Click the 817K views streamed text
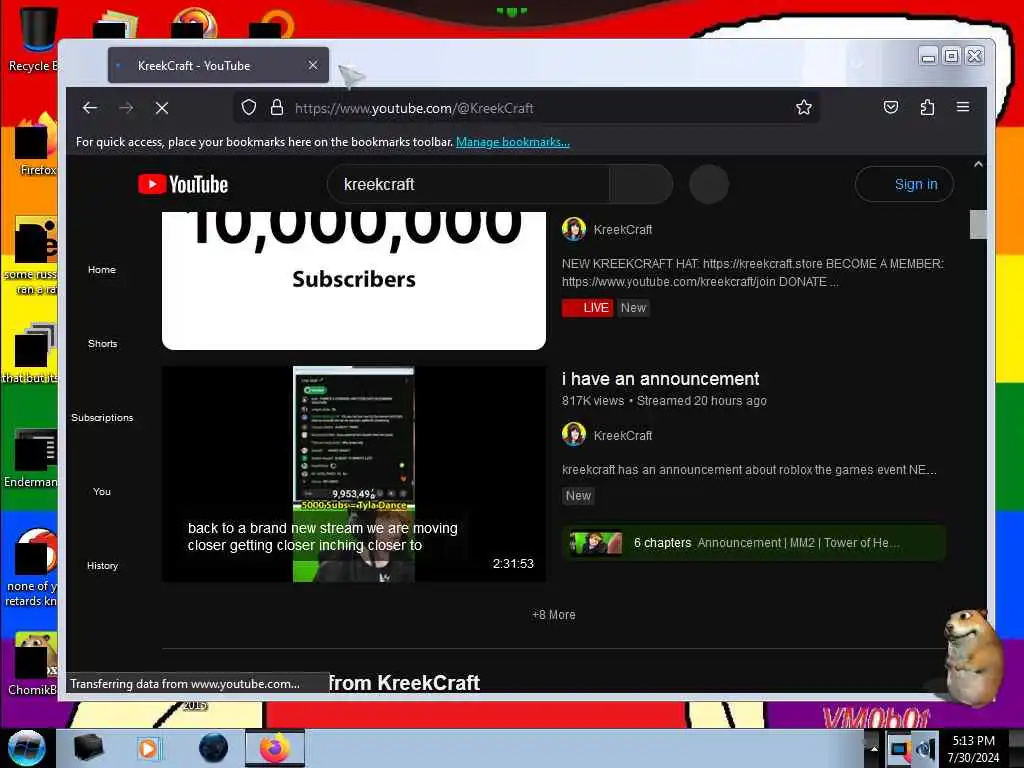Screen dimensions: 1024x768 664,401
